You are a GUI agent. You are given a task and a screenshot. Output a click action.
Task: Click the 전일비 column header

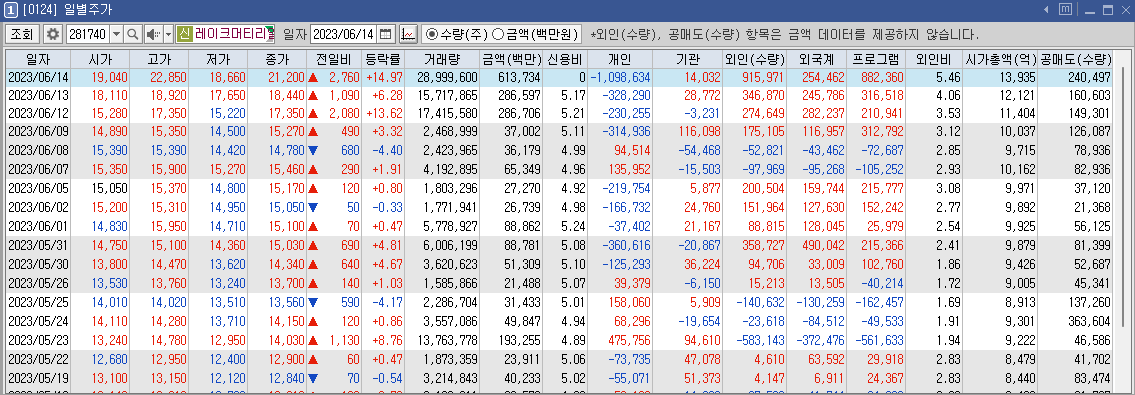click(x=333, y=59)
